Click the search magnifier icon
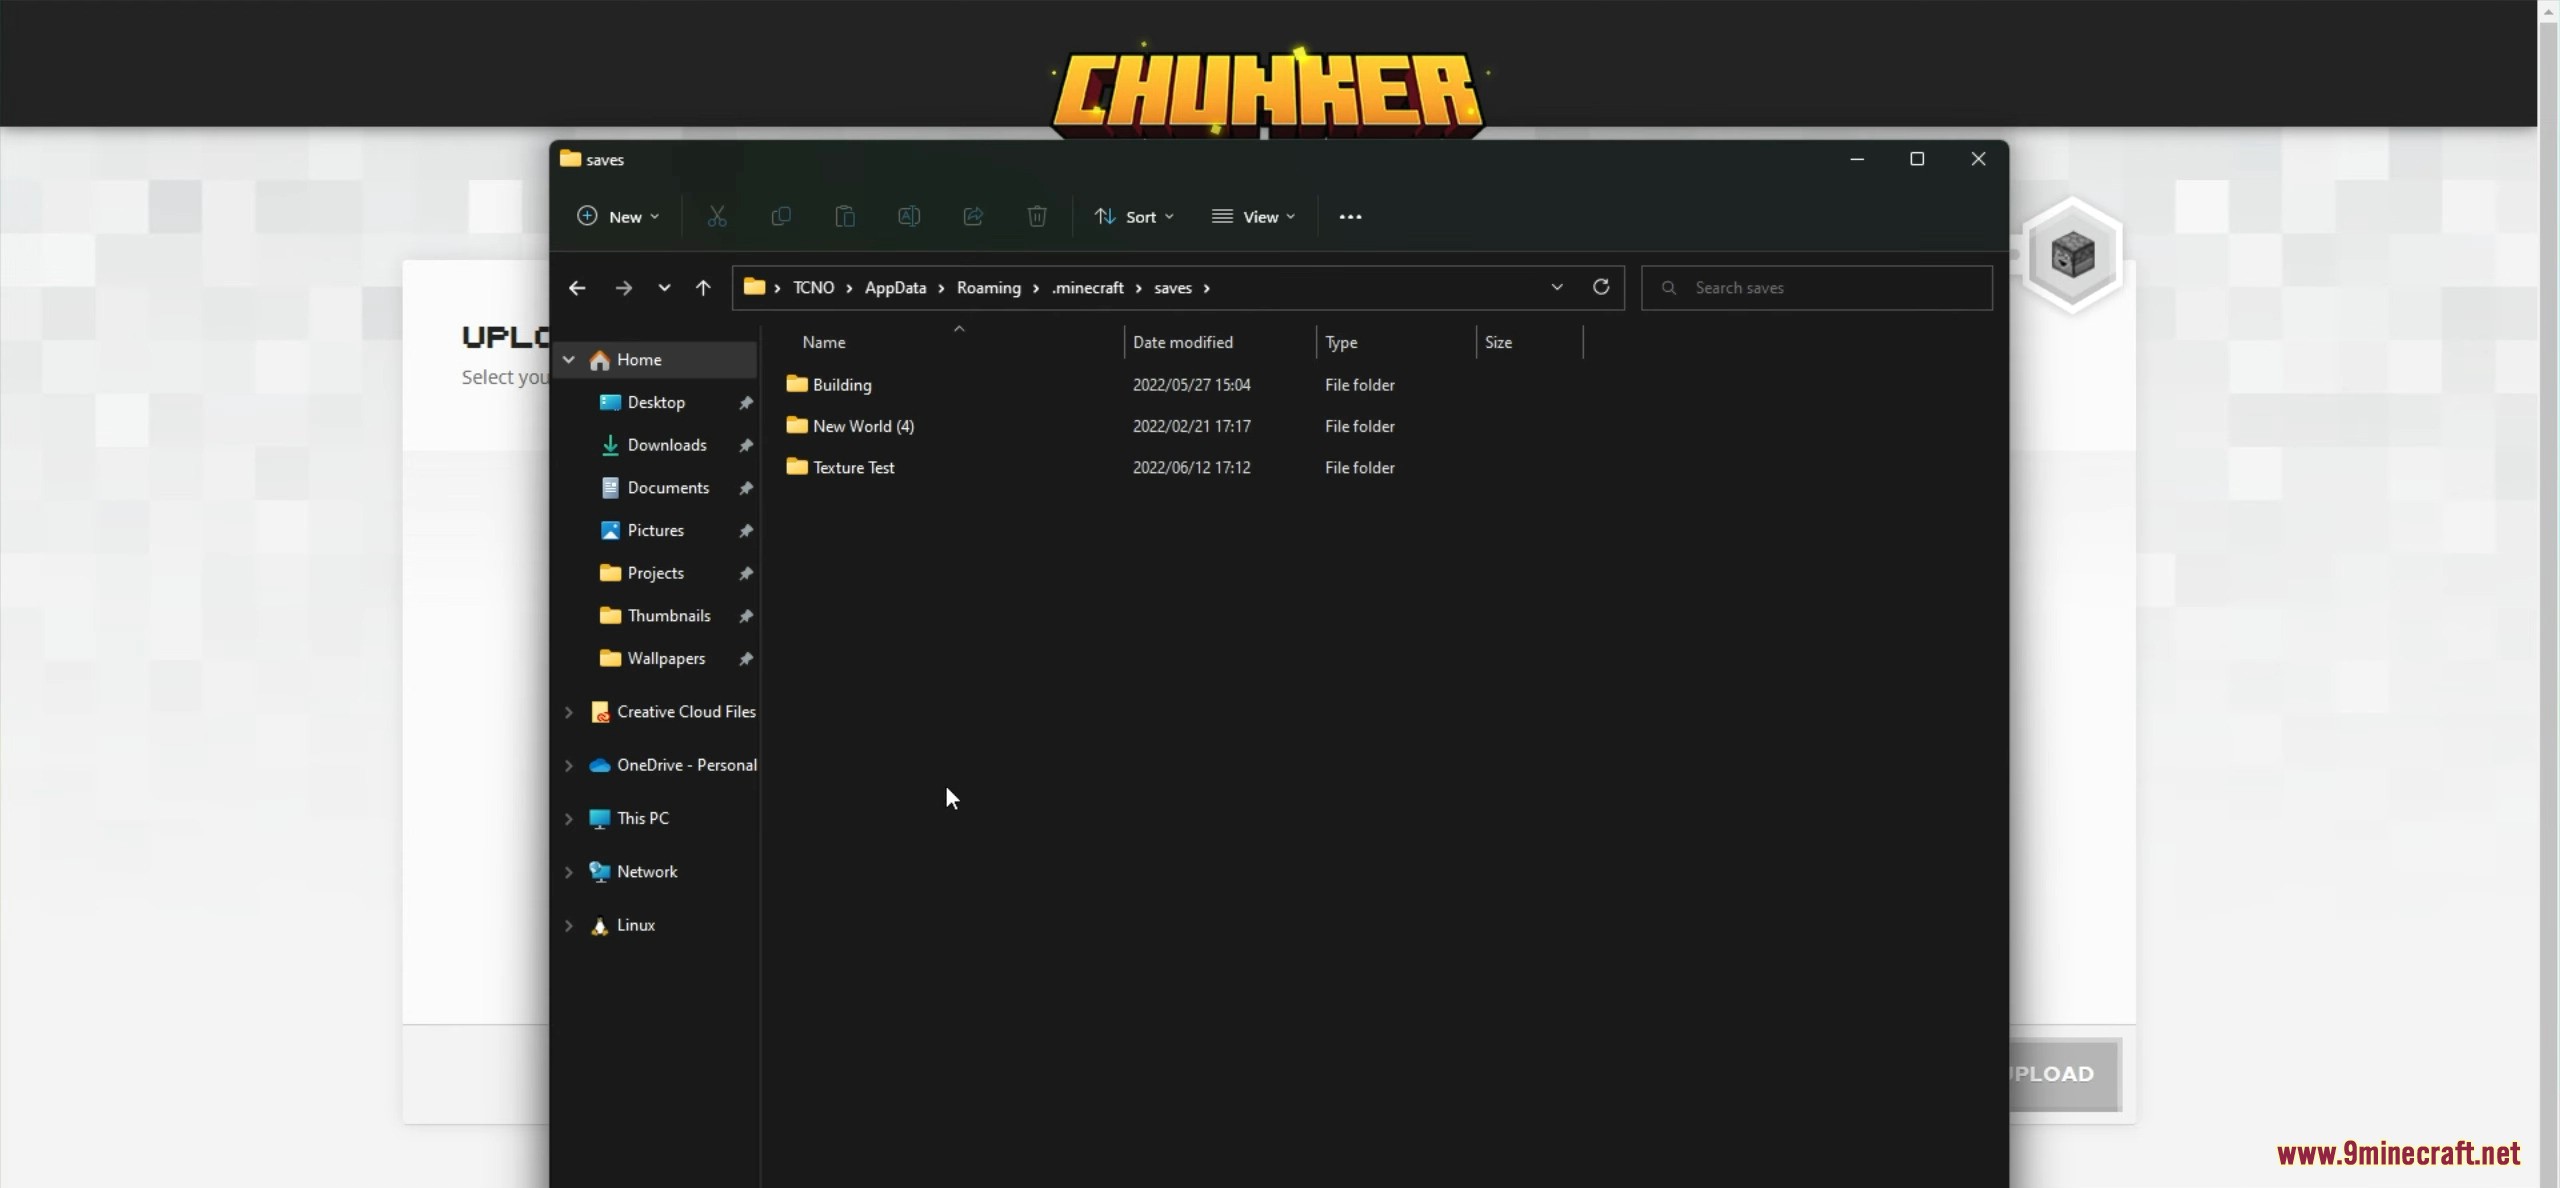The height and width of the screenshot is (1188, 2560). (x=1668, y=288)
